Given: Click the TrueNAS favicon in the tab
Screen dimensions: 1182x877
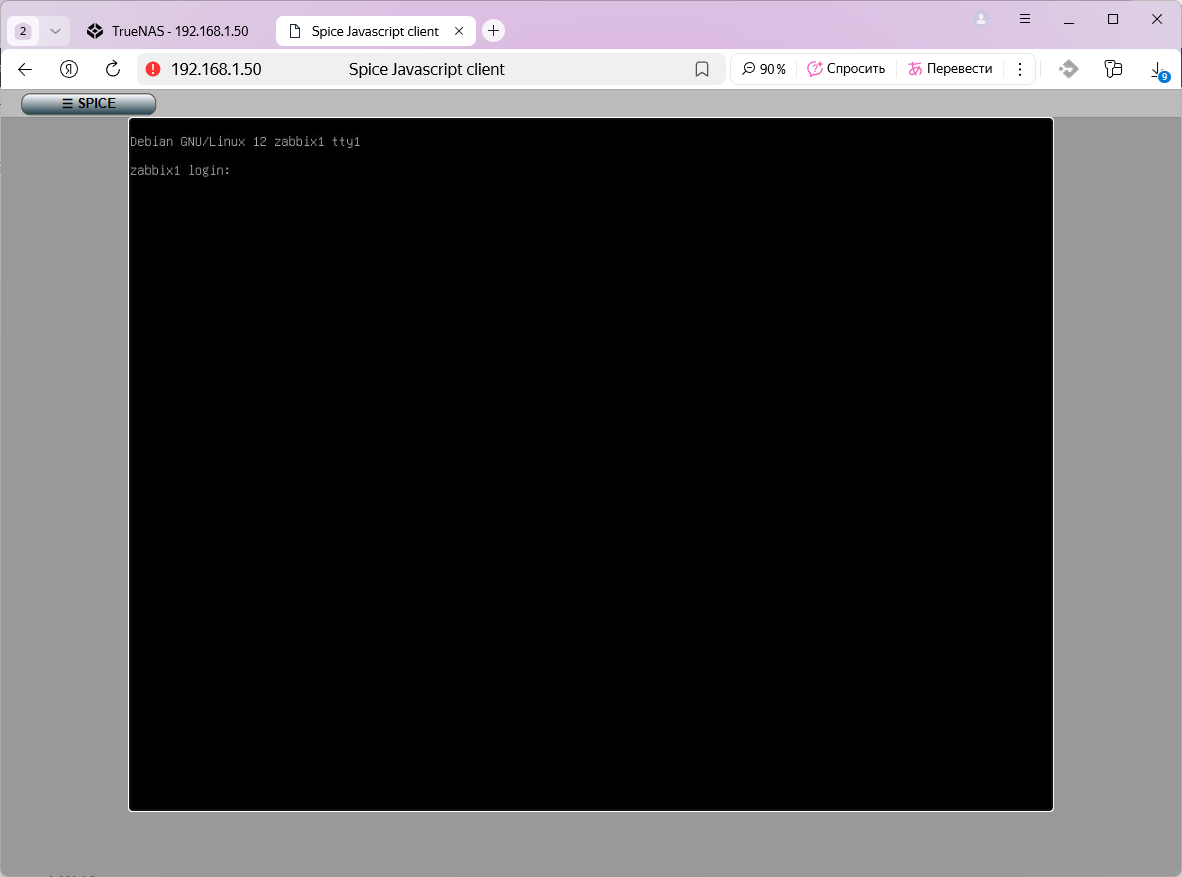Looking at the screenshot, I should click(x=95, y=31).
